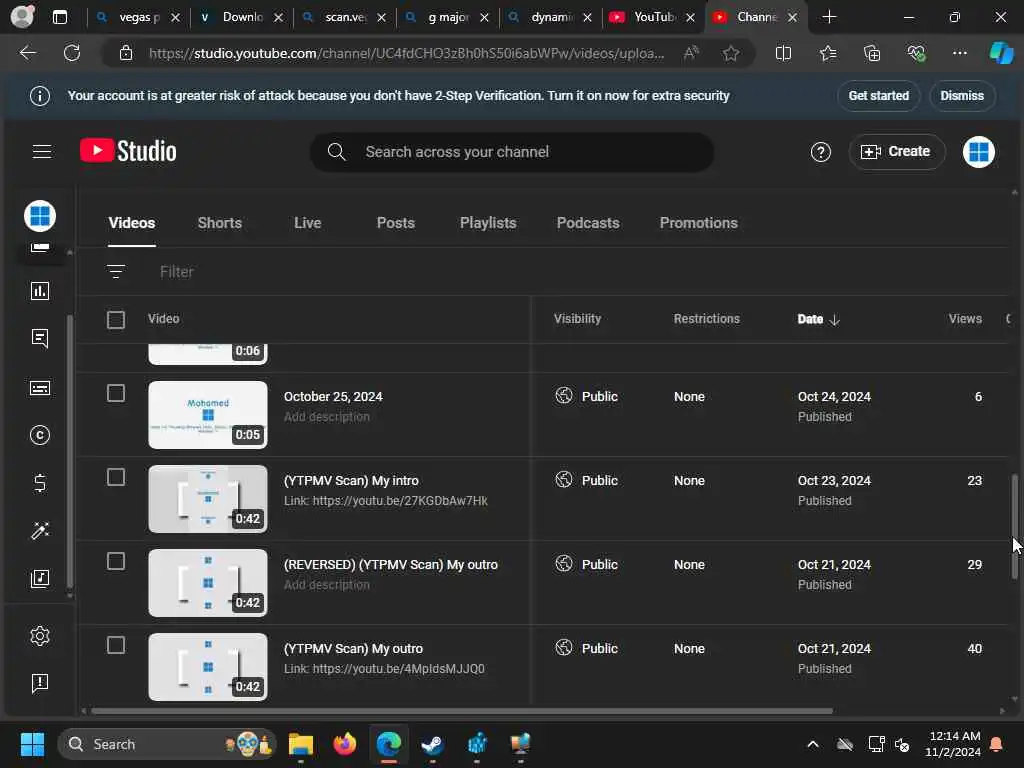Open the October 25, 2024 thumbnail
1024x768 pixels.
click(x=208, y=415)
